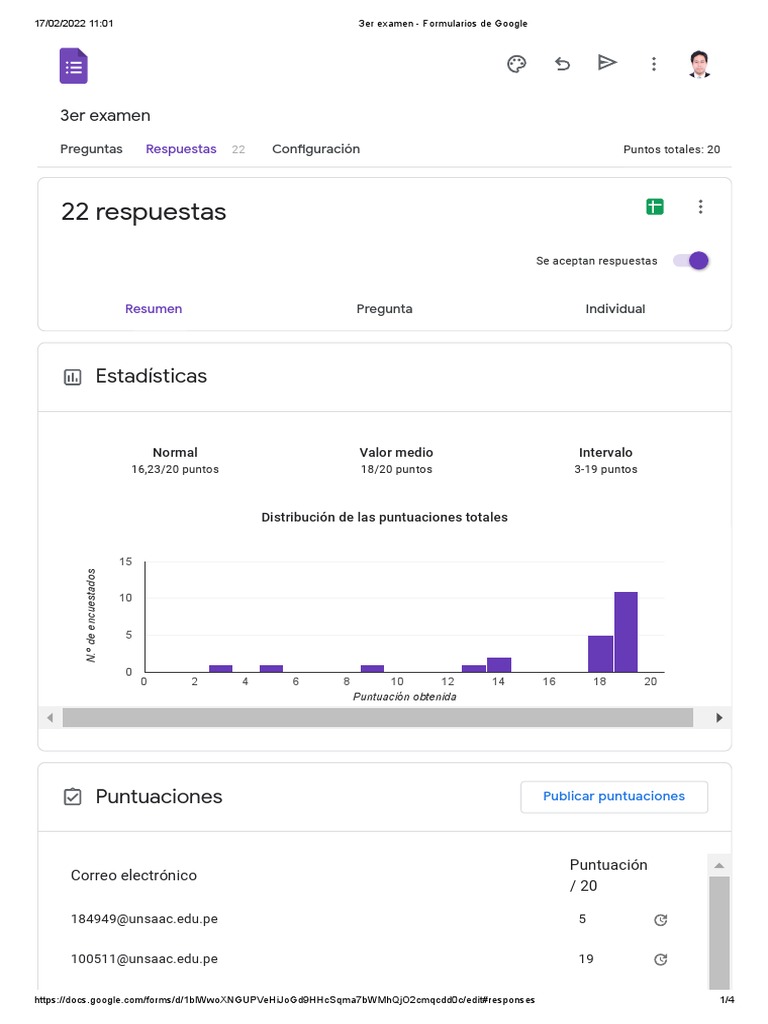Screen dimensions: 768x1024
Task: Click the Send paper plane icon
Action: pos(607,63)
